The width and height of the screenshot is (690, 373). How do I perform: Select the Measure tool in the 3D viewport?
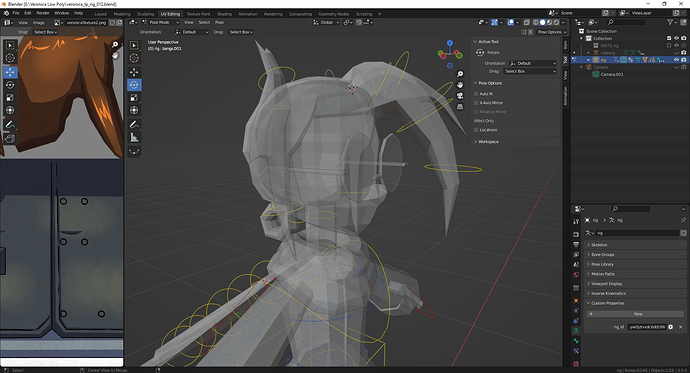[x=134, y=138]
